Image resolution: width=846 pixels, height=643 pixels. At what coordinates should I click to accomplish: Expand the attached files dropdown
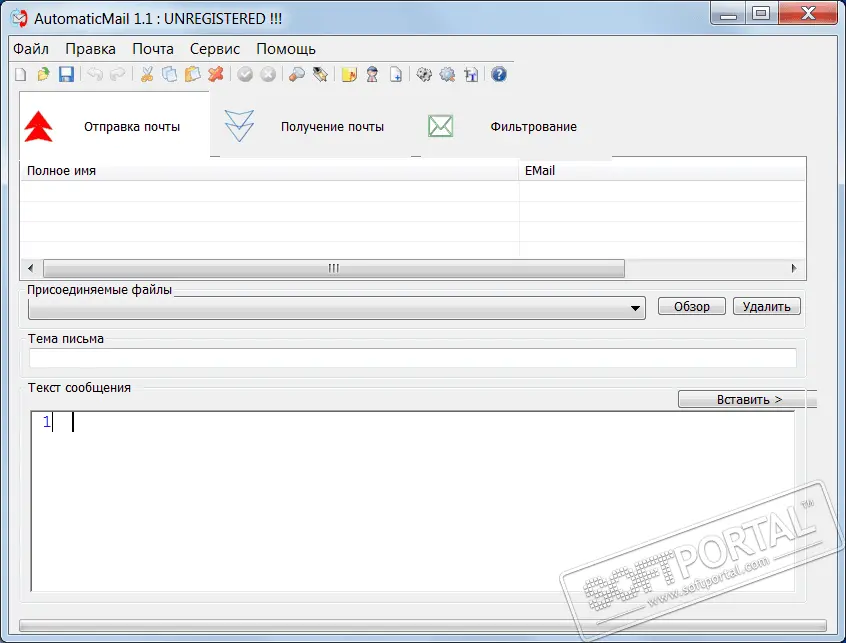637,309
